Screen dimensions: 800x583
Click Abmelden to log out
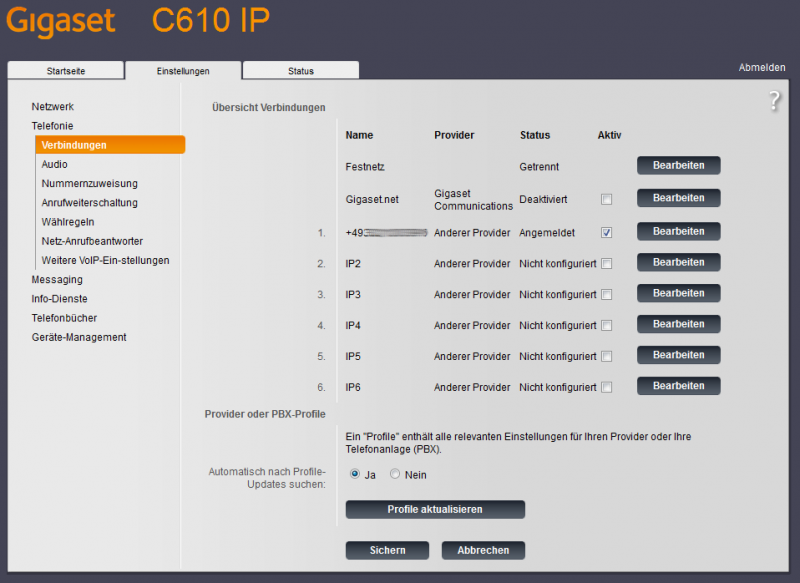[x=761, y=66]
